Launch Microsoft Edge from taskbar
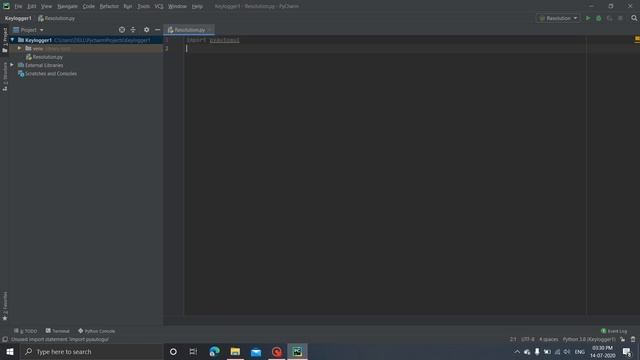Image resolution: width=640 pixels, height=360 pixels. pyautogui.click(x=214, y=351)
